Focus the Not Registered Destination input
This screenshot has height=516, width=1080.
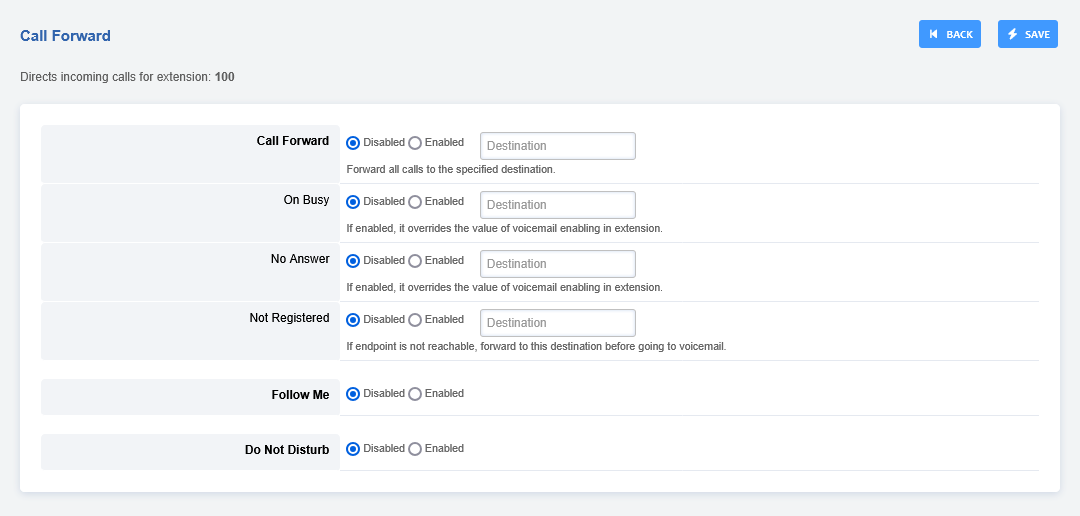pyautogui.click(x=558, y=323)
